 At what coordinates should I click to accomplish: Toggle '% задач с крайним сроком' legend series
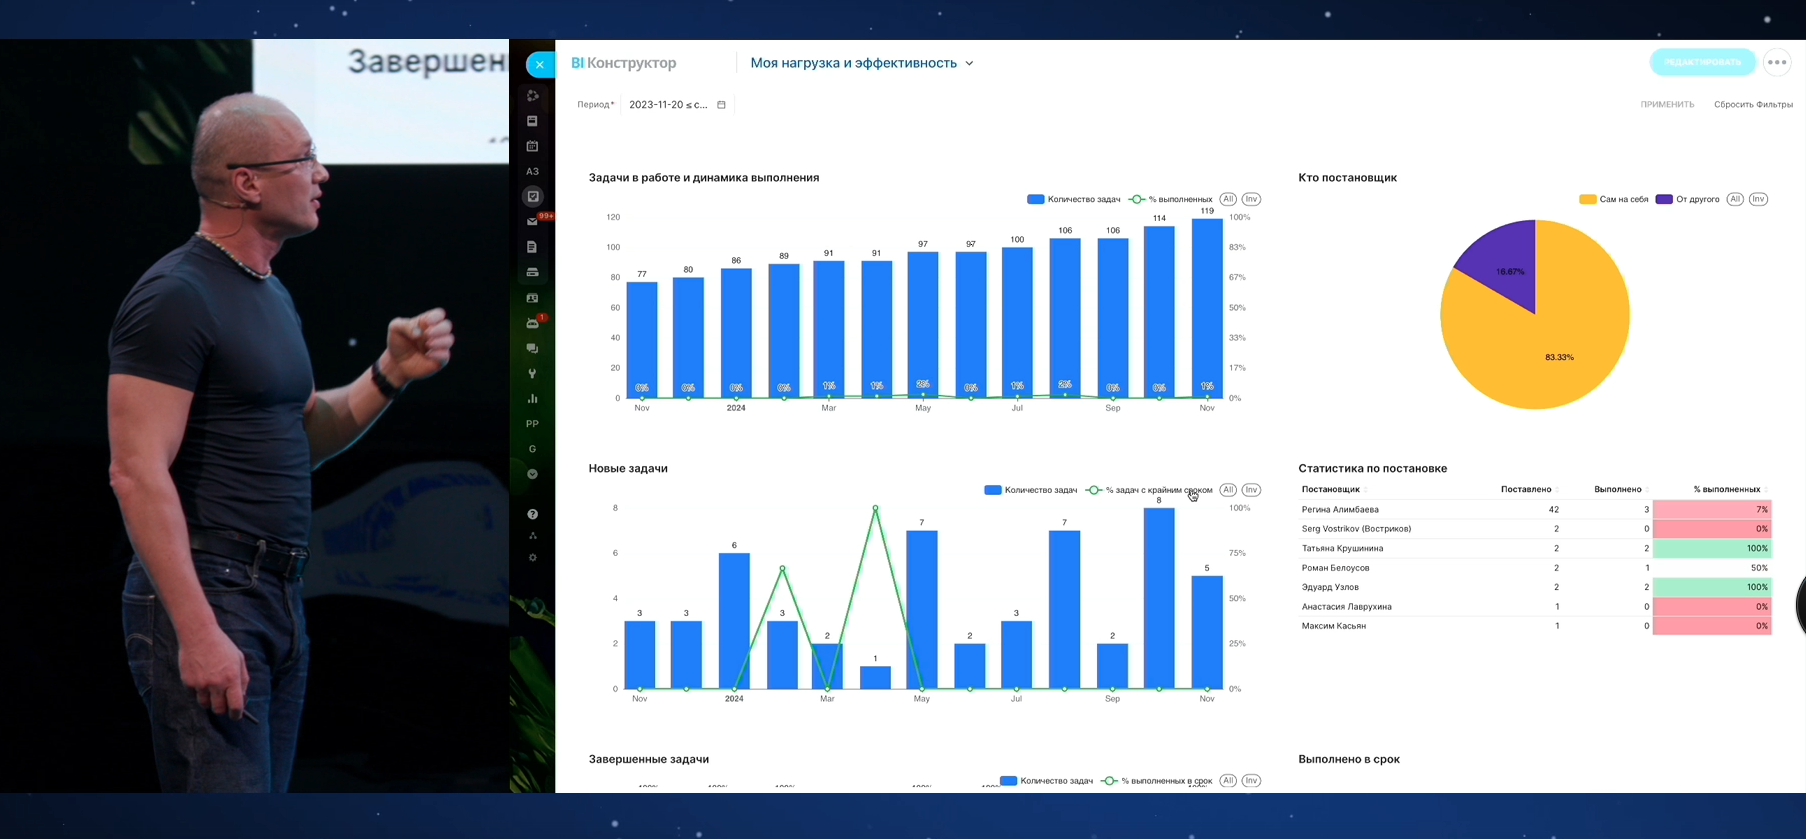coord(1148,490)
